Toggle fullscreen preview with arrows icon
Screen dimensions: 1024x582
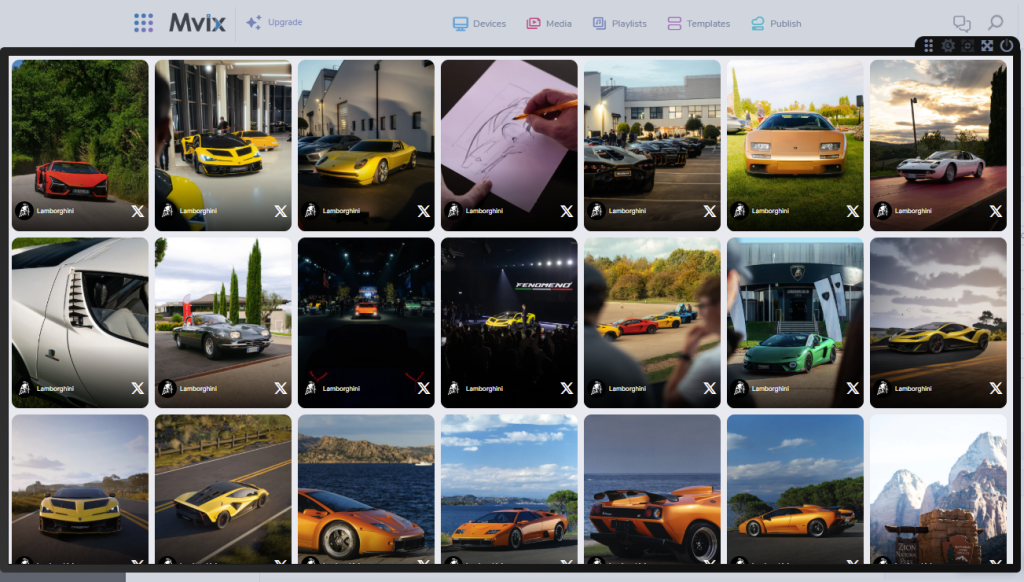tap(987, 46)
